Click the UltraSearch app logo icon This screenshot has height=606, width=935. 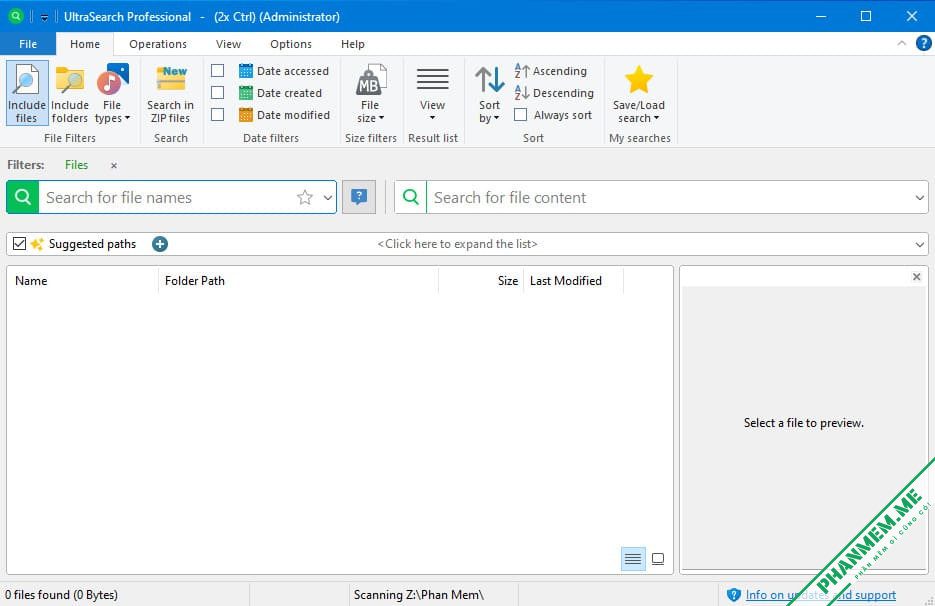(x=16, y=16)
